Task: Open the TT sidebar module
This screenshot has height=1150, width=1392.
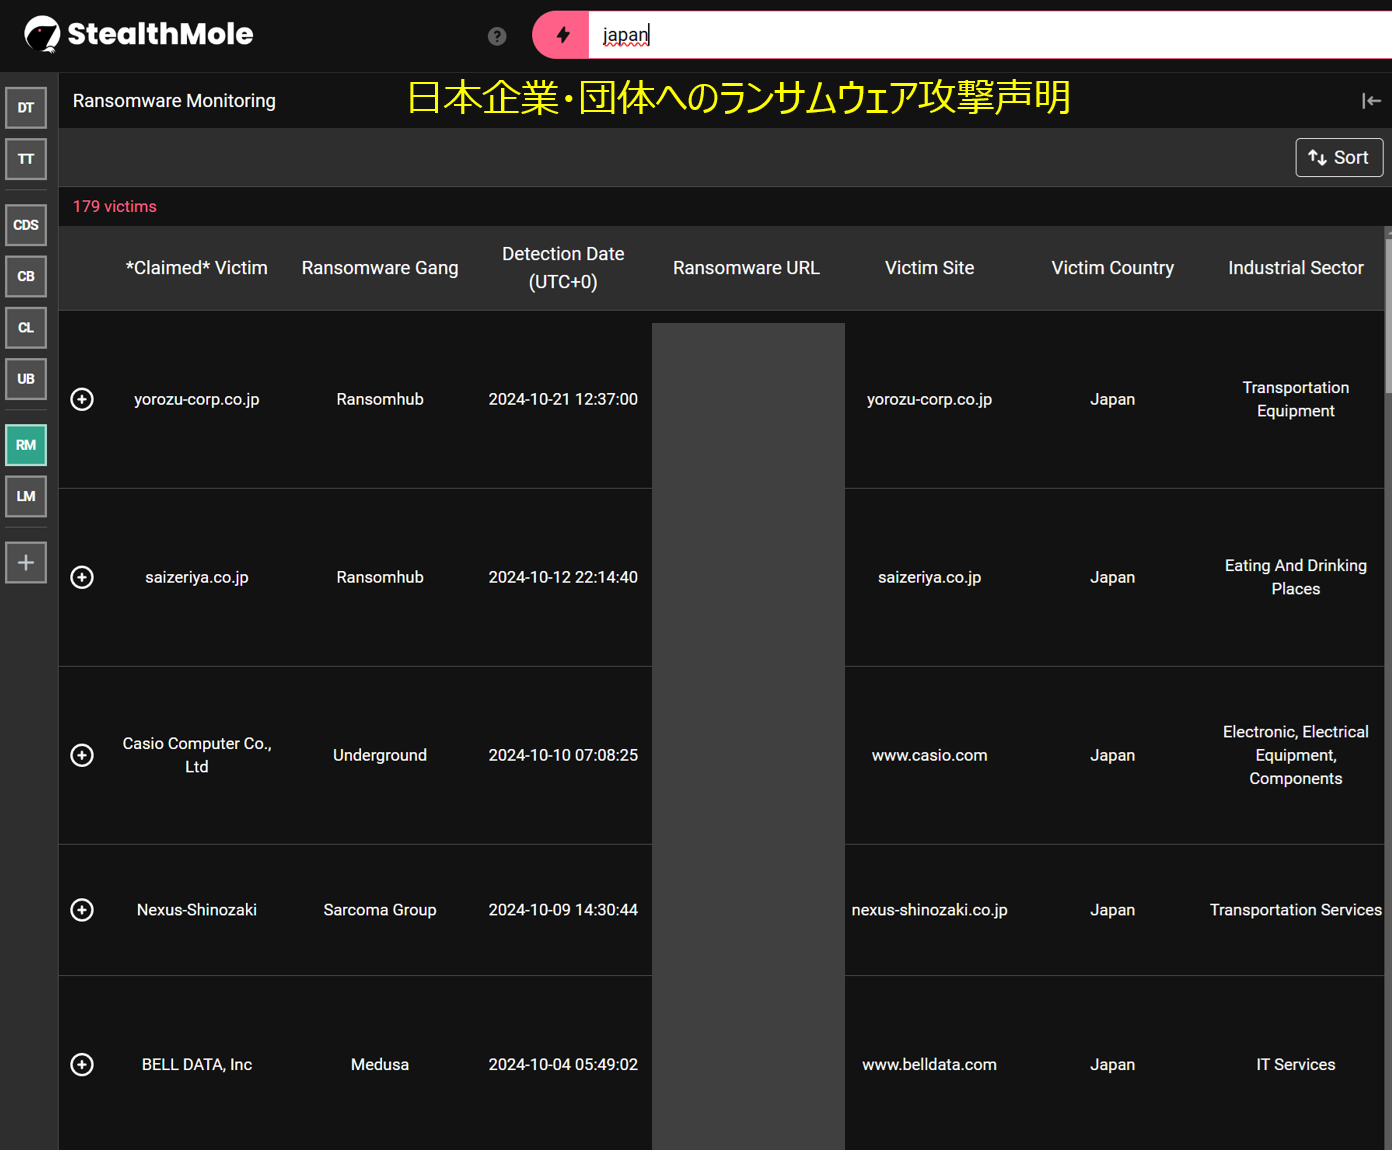Action: coord(26,159)
